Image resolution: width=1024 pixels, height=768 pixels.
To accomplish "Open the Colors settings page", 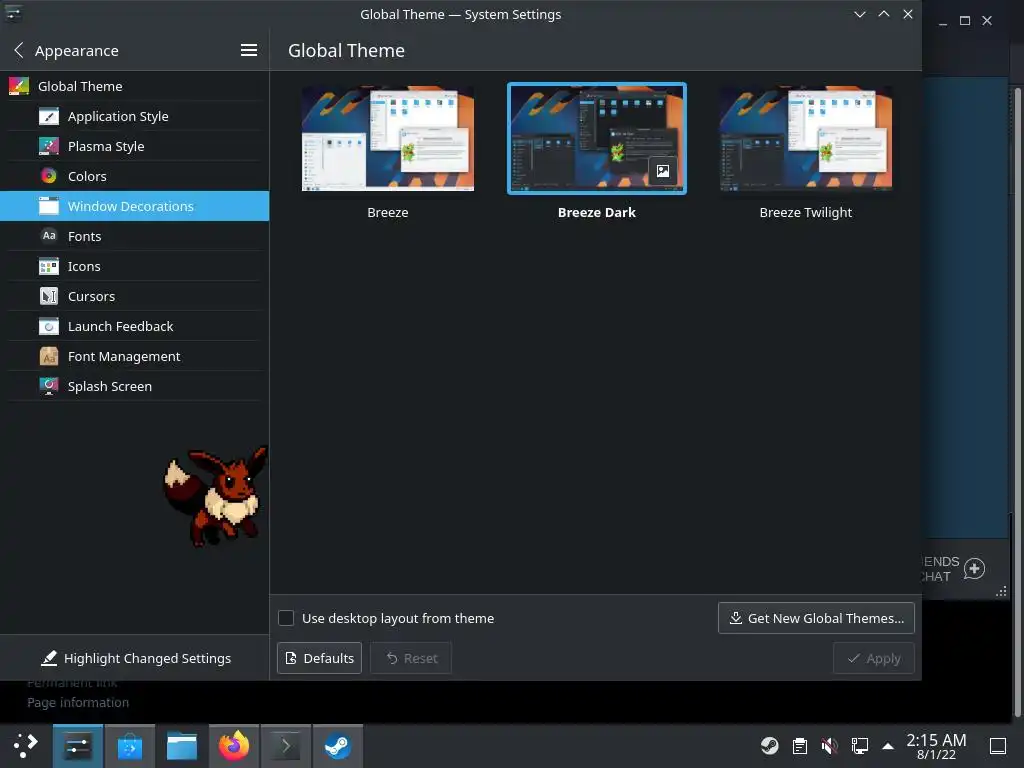I will (x=135, y=176).
